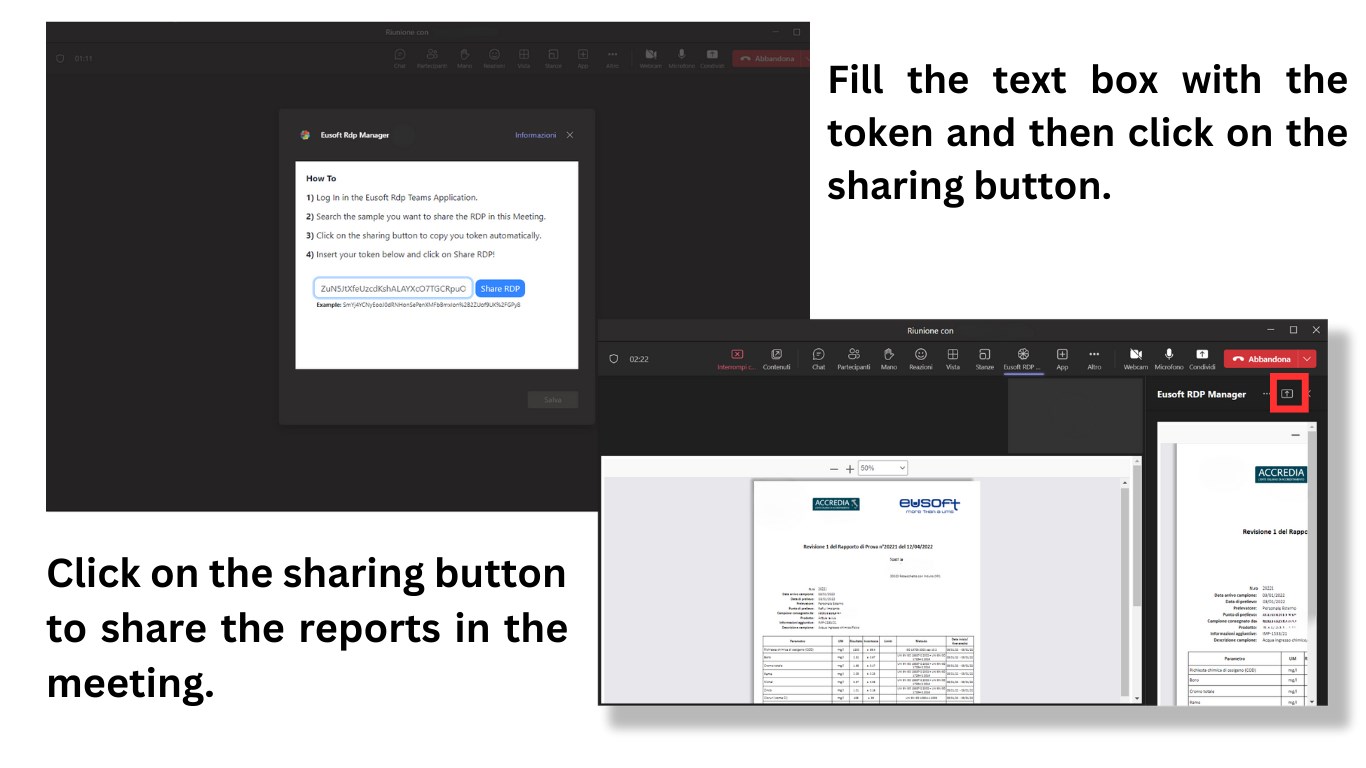Click Eusoft Rdp Manager app logo in dialog
The image size is (1366, 768).
pos(305,135)
